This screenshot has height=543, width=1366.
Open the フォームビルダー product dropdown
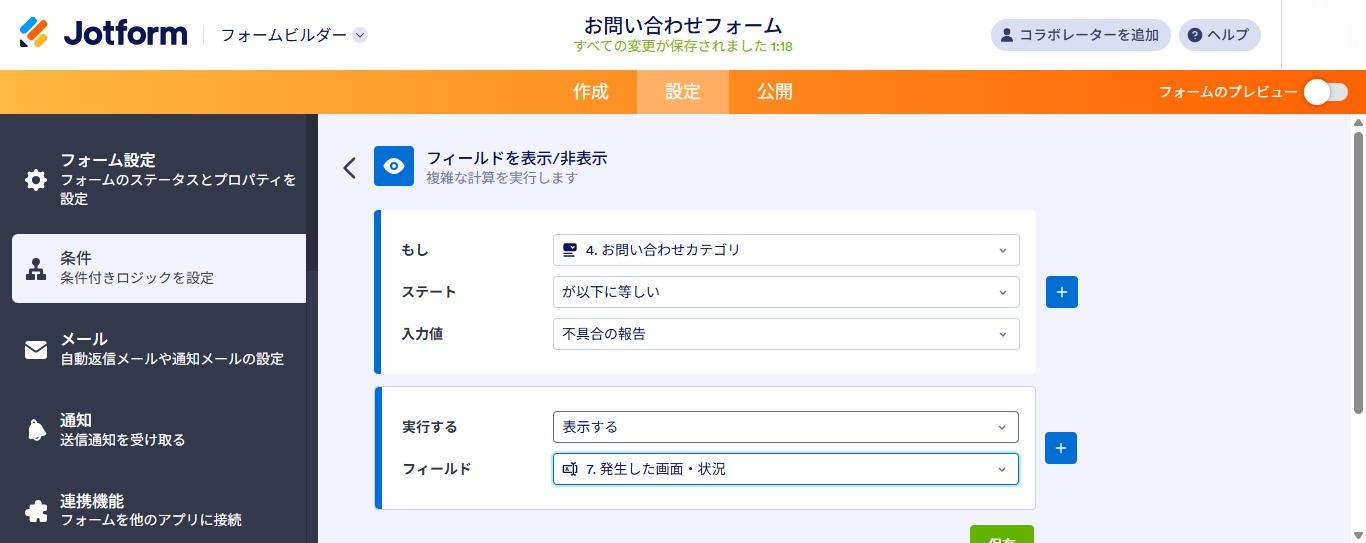pyautogui.click(x=293, y=35)
